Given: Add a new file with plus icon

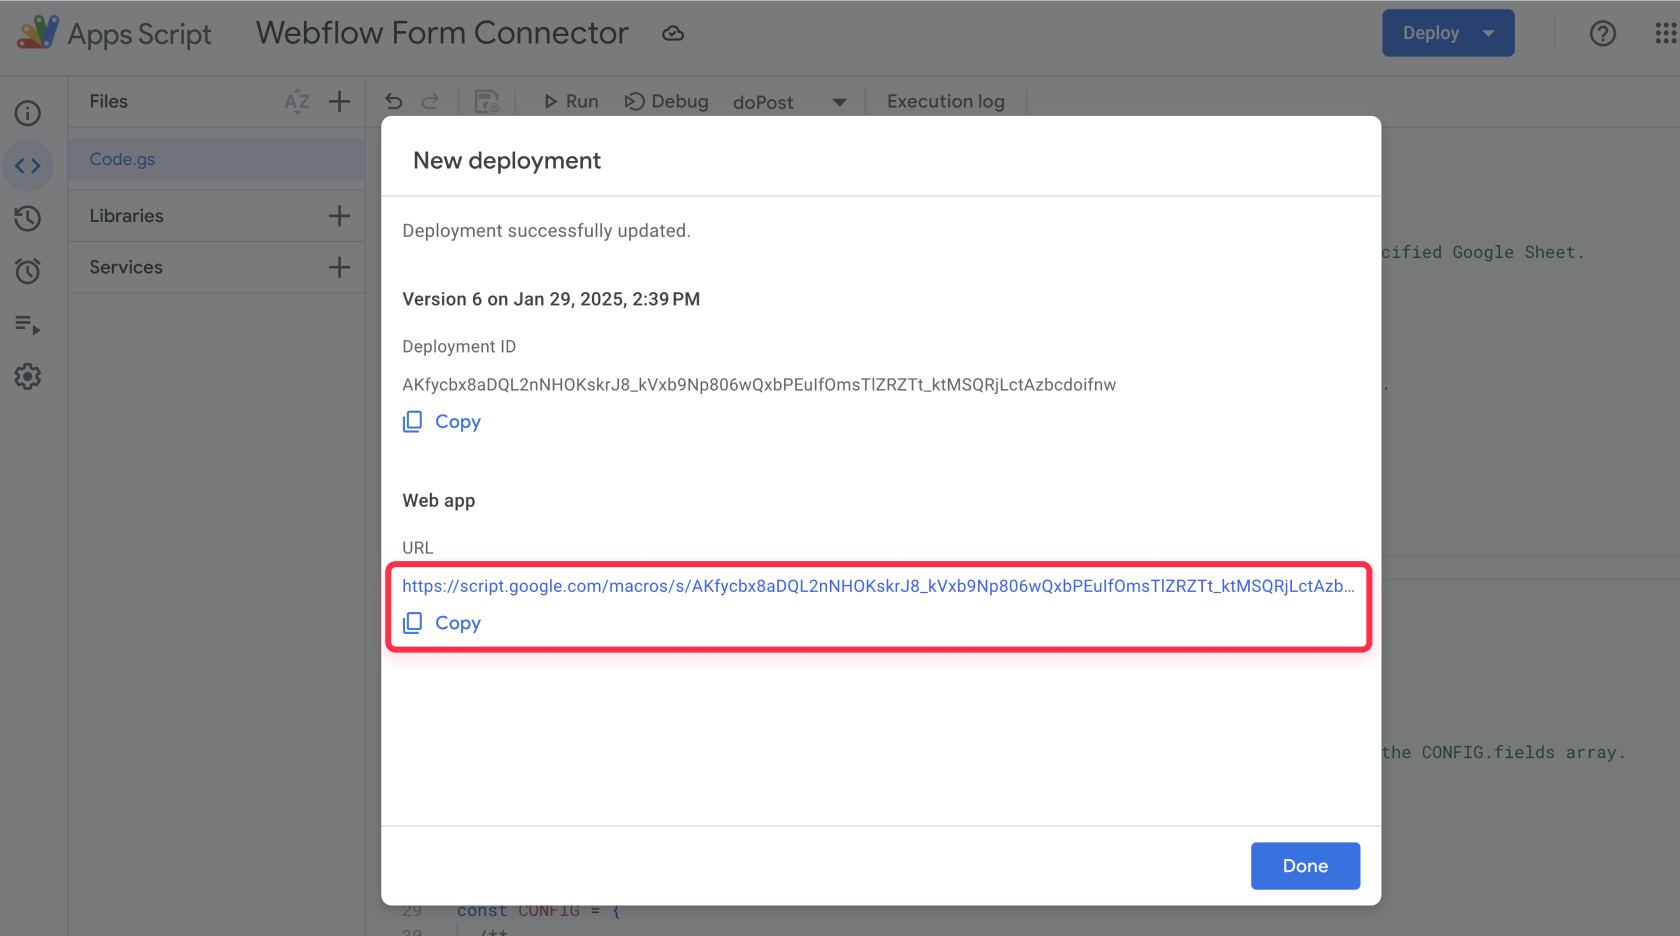Looking at the screenshot, I should click(x=340, y=101).
